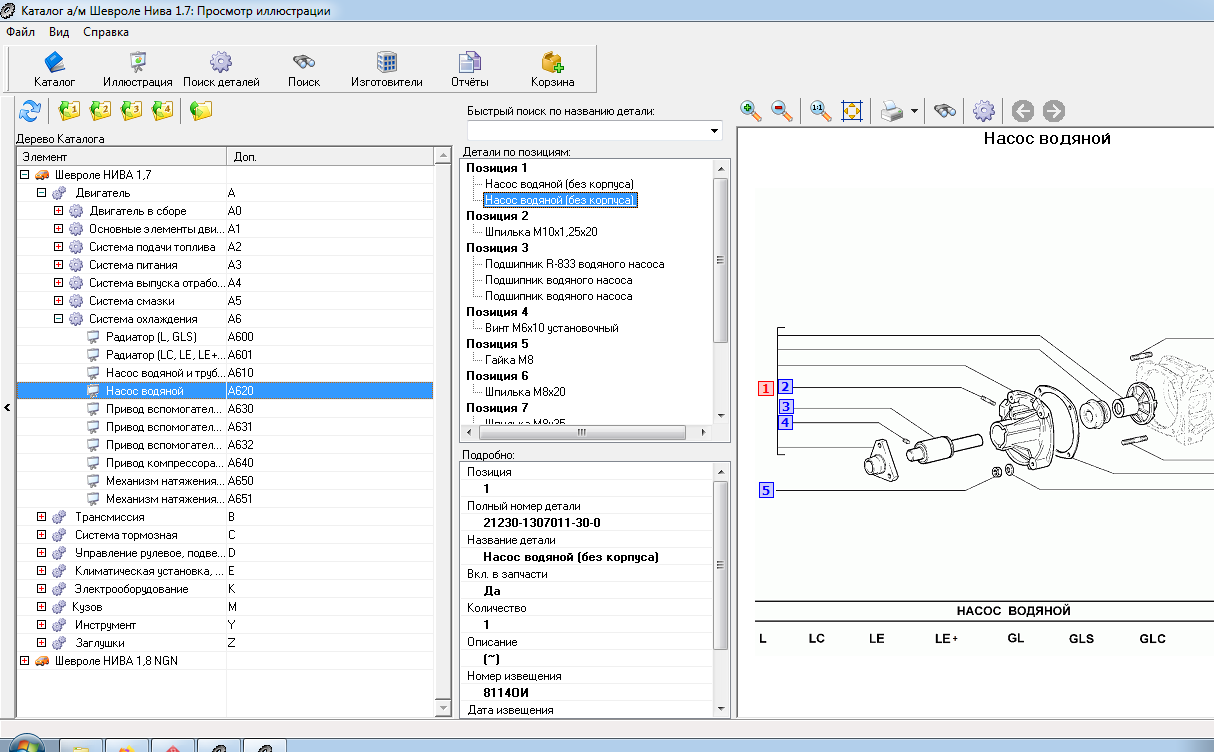The width and height of the screenshot is (1214, 752).
Task: Click the plain yellow folder icon
Action: click(x=201, y=110)
